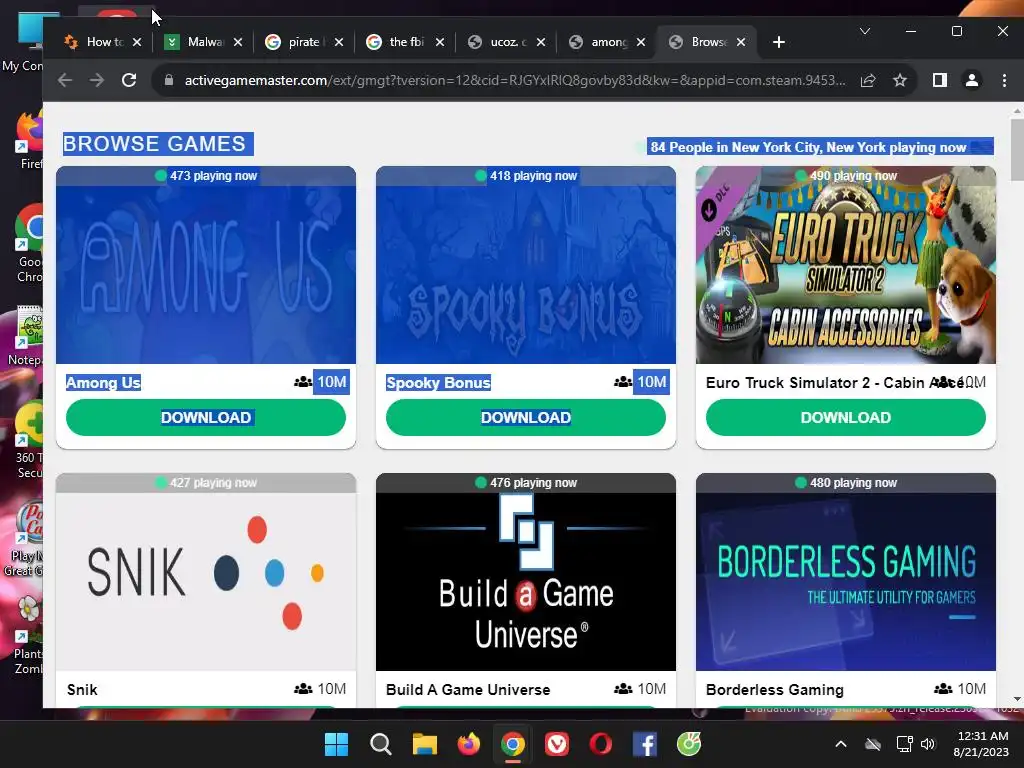Screen dimensions: 1024x768
Task: Open Windows taskbar search
Action: (x=381, y=744)
